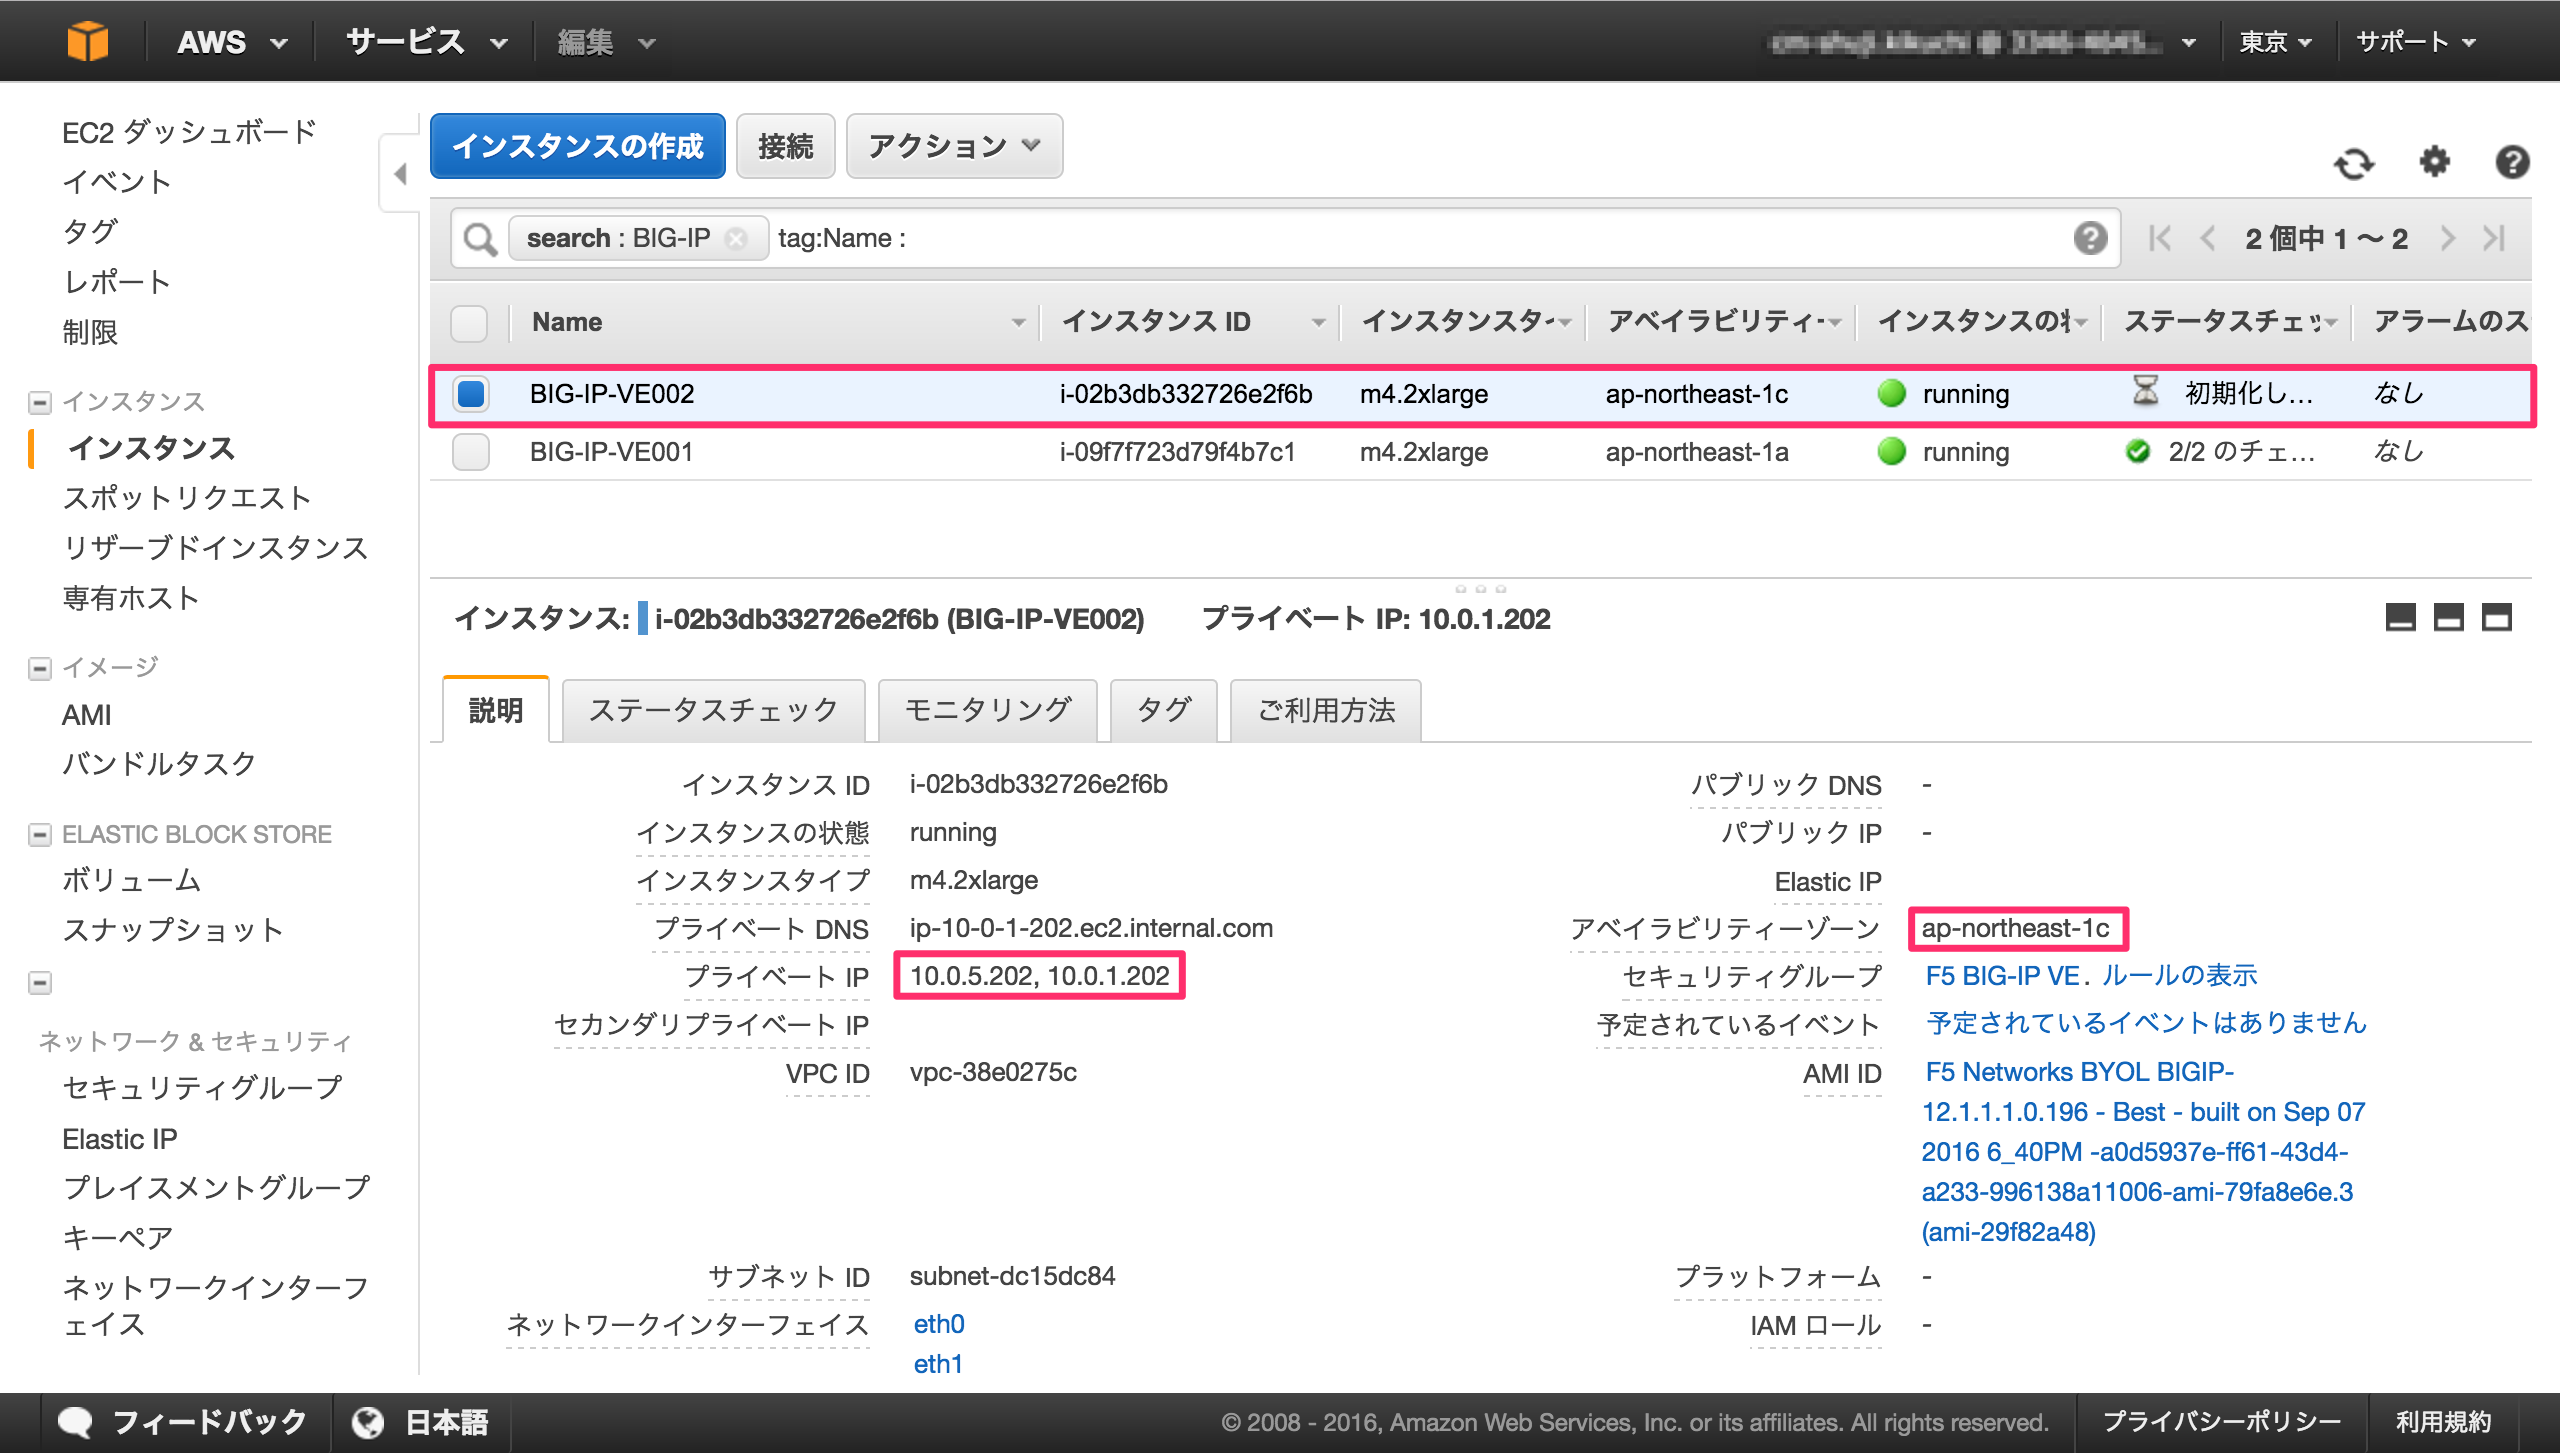
Task: Click the AWS cube logo icon
Action: 87,42
